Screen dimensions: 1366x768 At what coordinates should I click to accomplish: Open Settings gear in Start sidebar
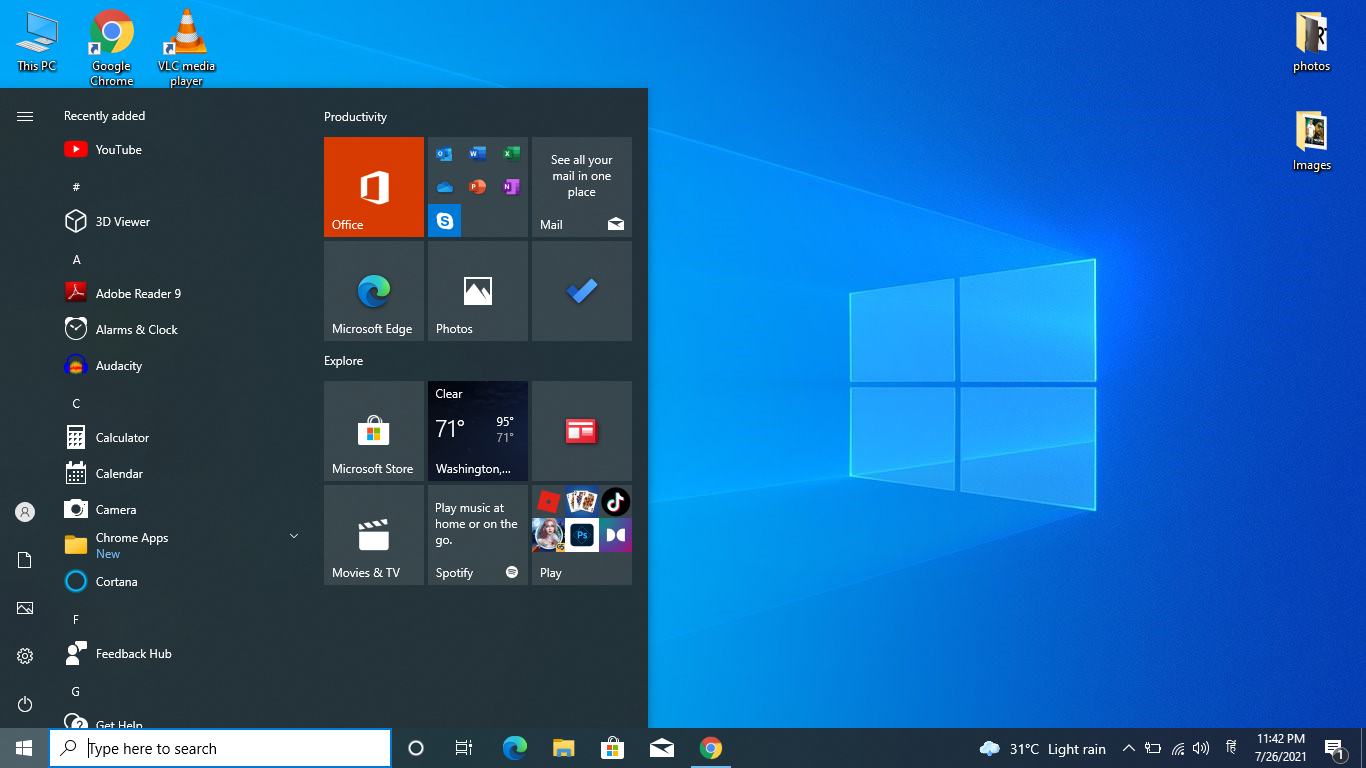point(25,656)
